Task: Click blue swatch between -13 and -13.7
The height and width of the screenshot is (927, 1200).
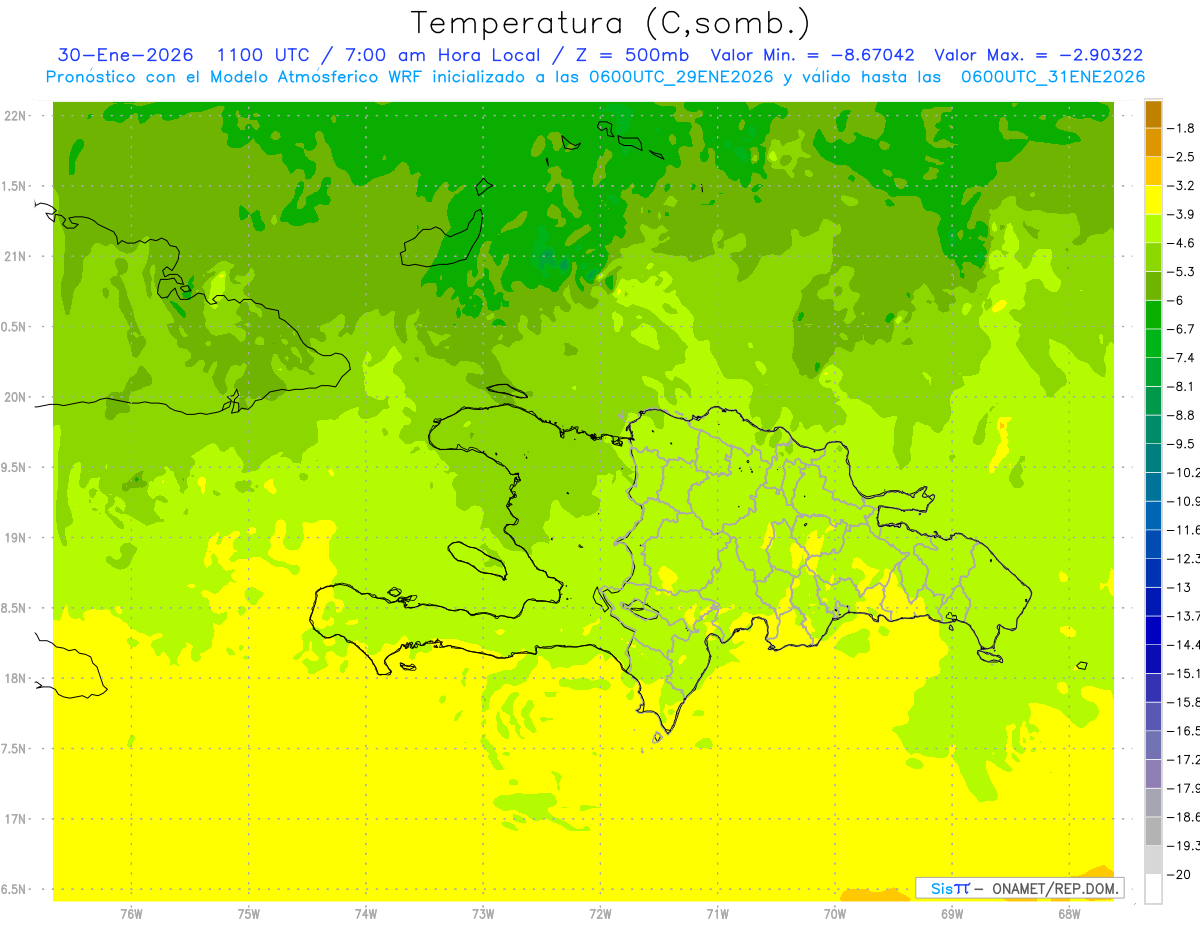Action: pos(1153,601)
